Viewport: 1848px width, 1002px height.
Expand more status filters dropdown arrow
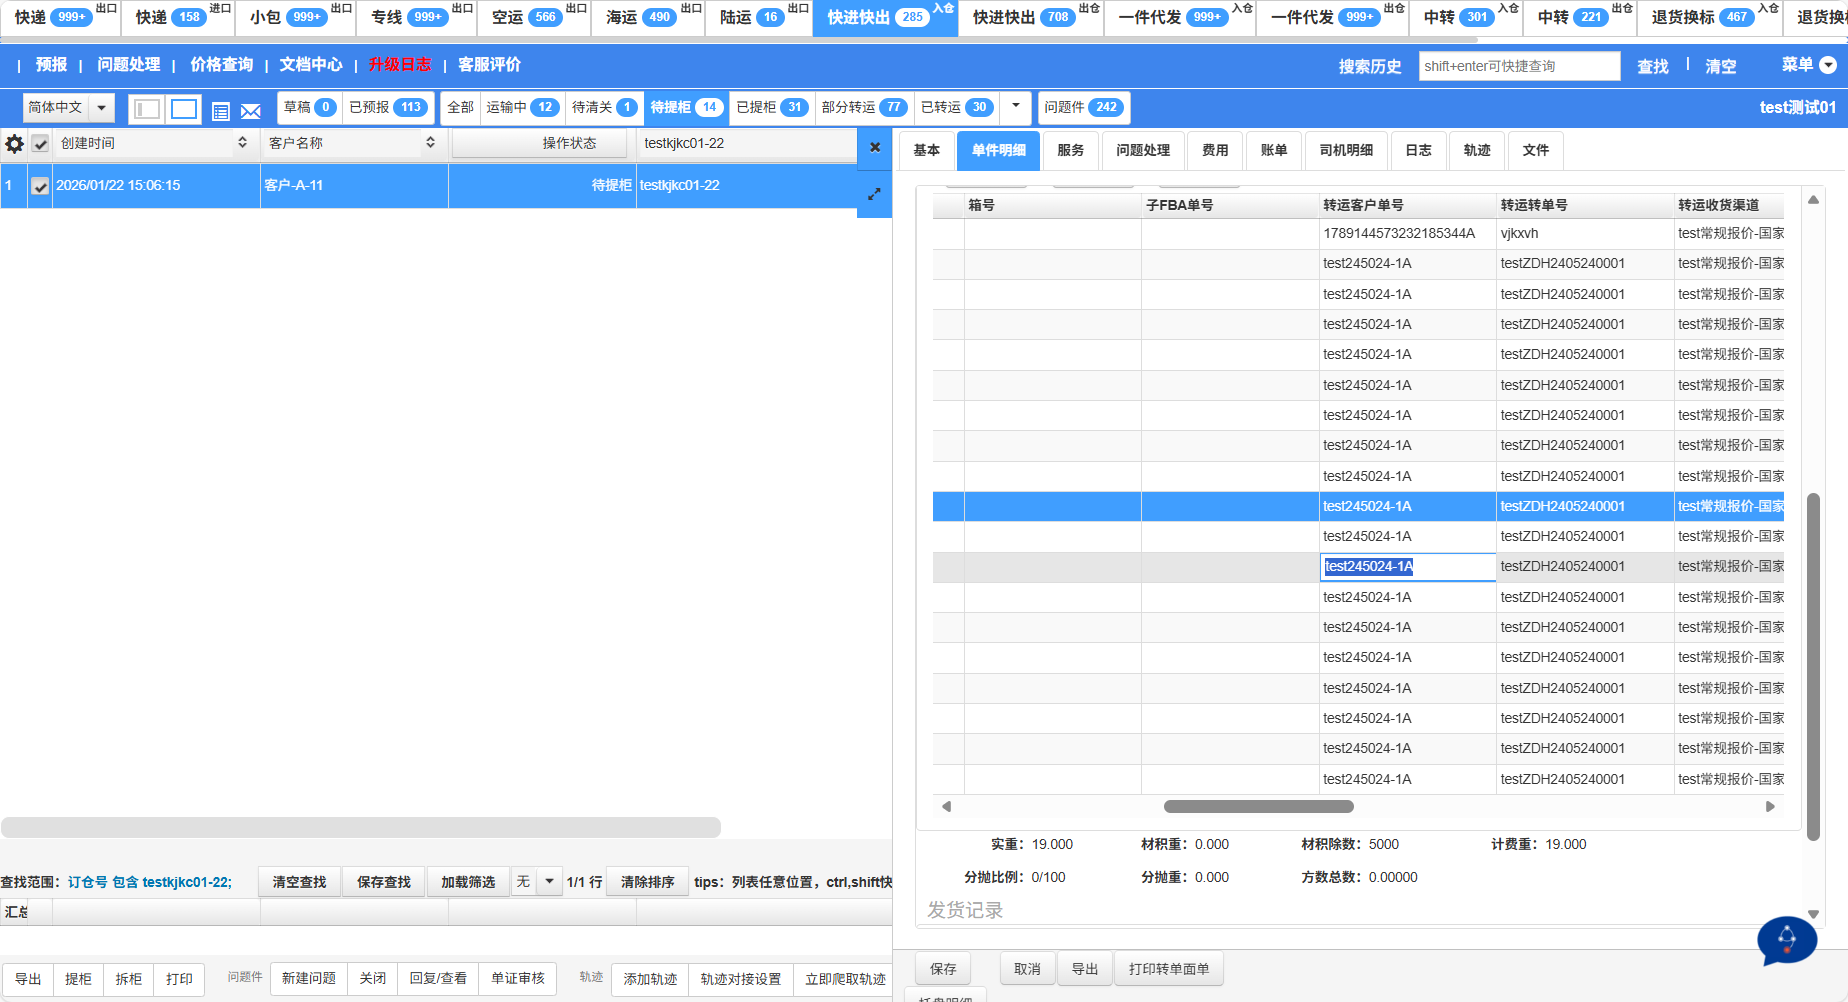coord(1015,106)
